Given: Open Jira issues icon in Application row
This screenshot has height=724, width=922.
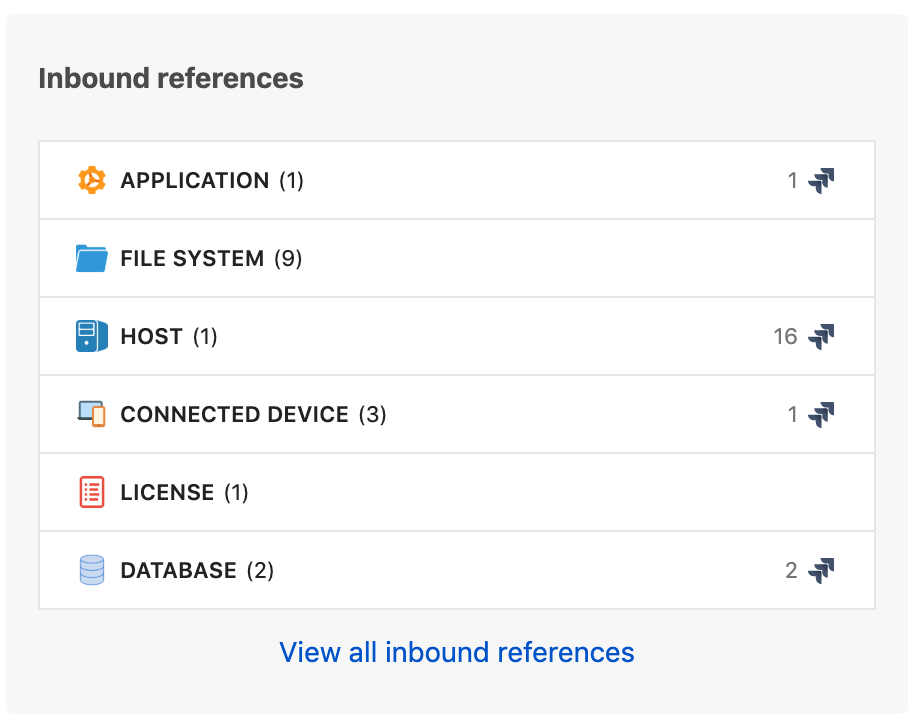Looking at the screenshot, I should tap(821, 181).
